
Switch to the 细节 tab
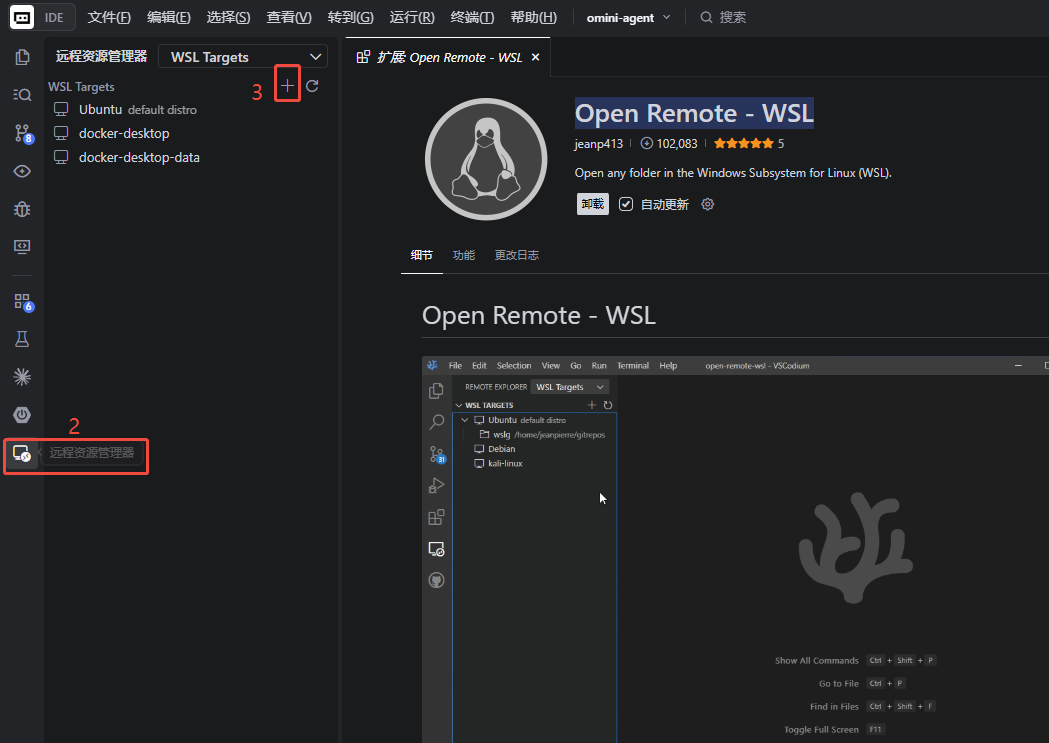[421, 255]
